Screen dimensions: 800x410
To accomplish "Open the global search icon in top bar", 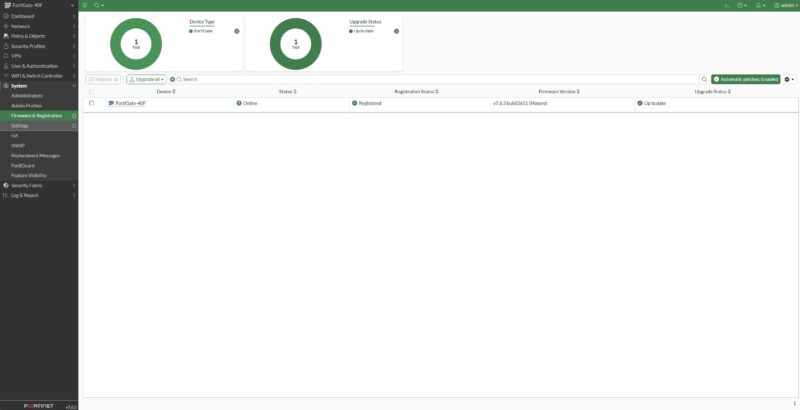I will click(98, 5).
